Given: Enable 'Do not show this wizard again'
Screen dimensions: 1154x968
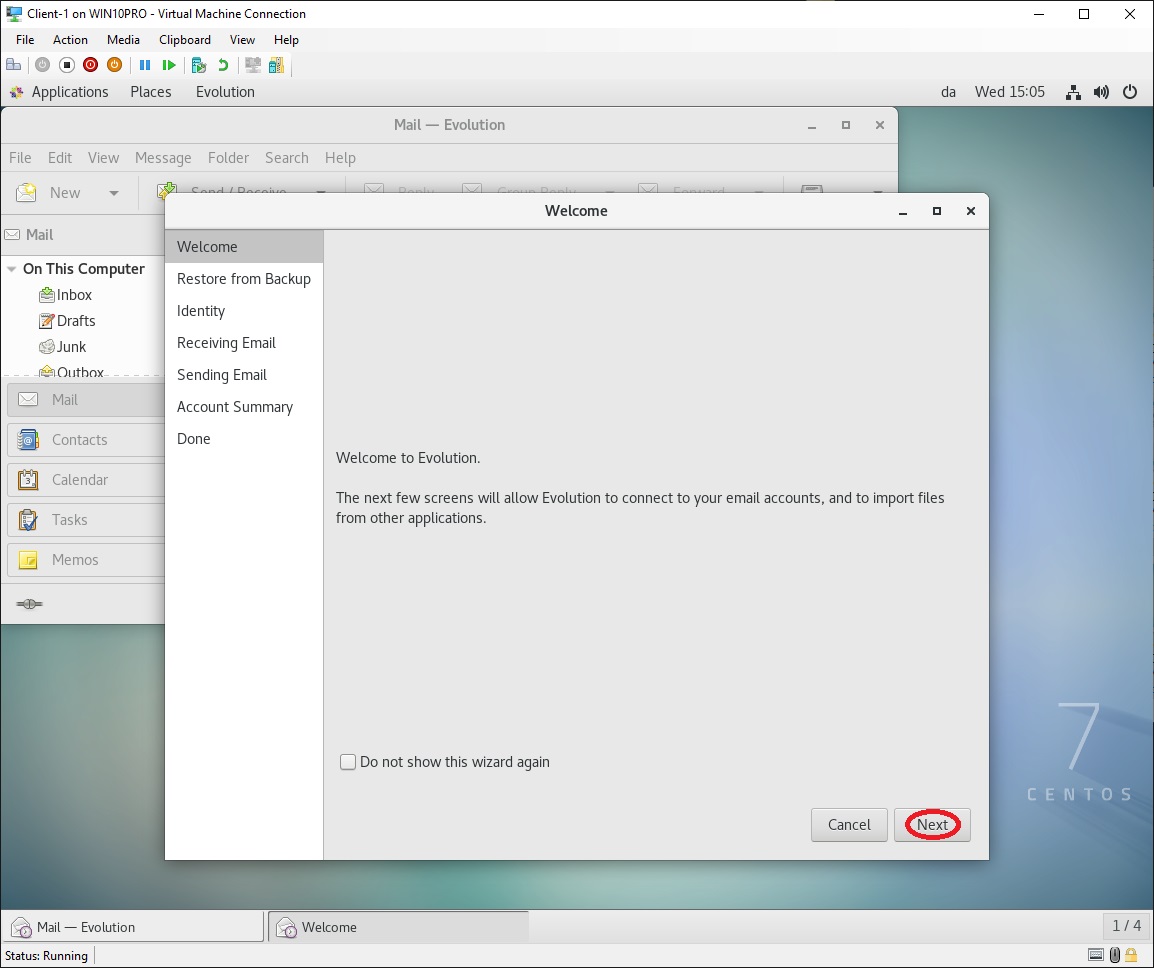Looking at the screenshot, I should tap(347, 762).
